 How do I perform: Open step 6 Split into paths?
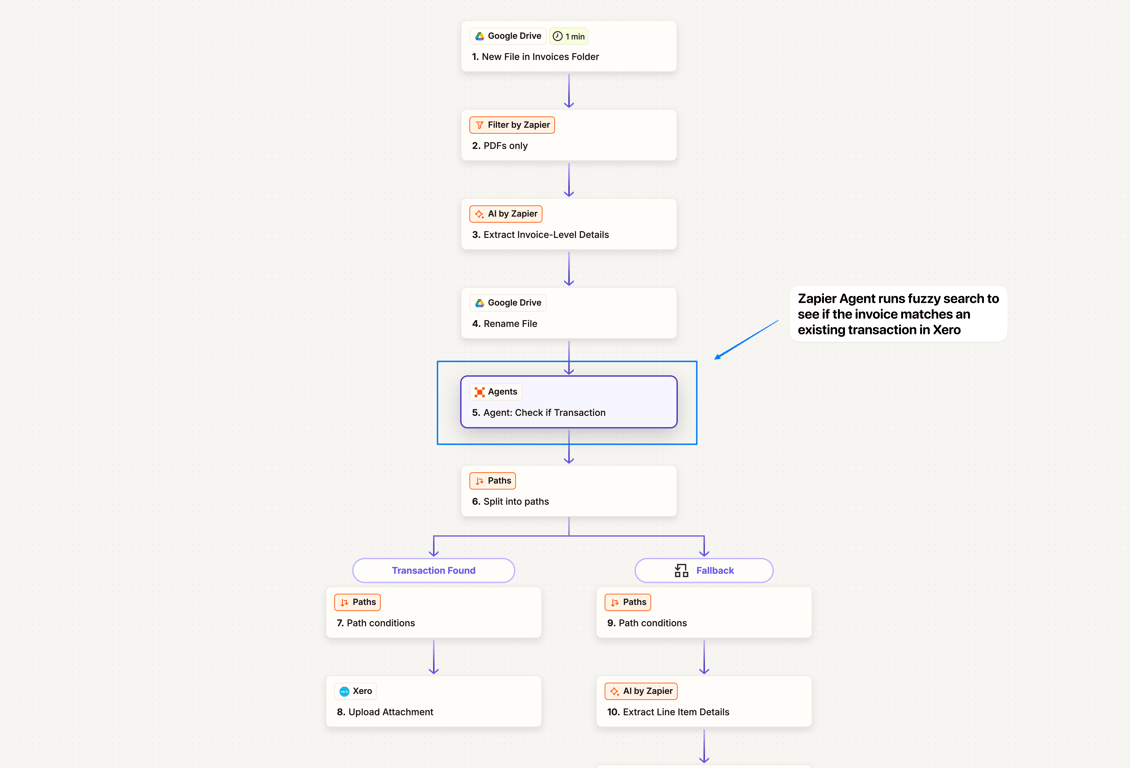click(x=569, y=491)
